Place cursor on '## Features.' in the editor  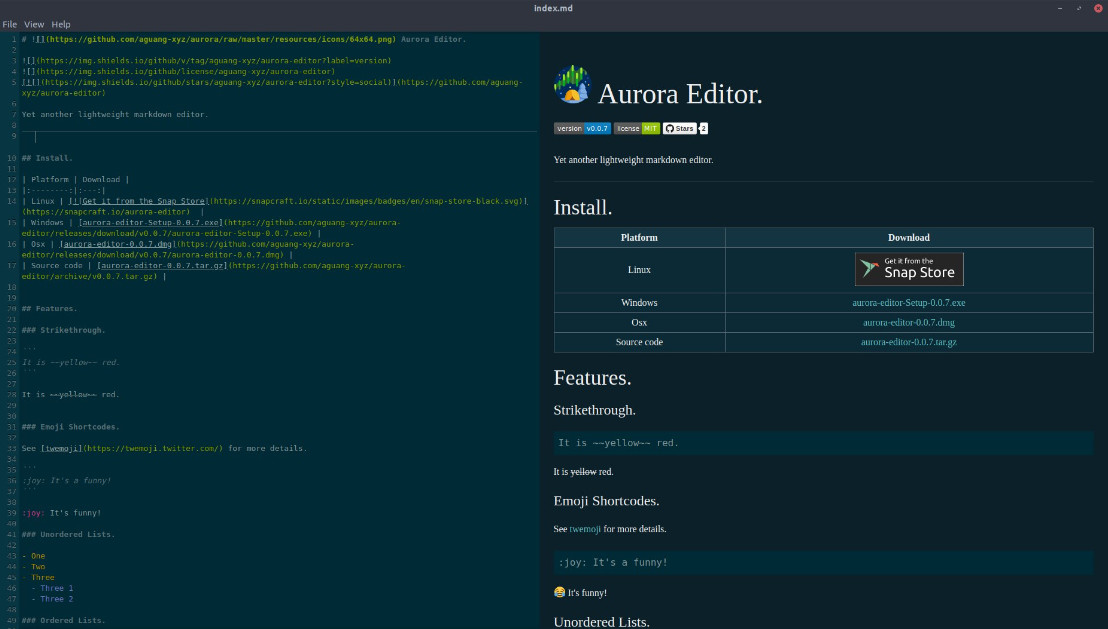pos(49,309)
